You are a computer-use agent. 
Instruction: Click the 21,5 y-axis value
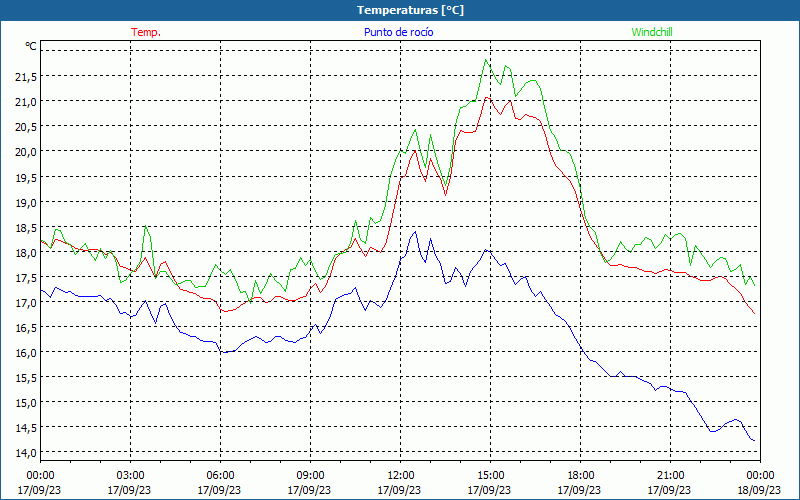tap(26, 77)
